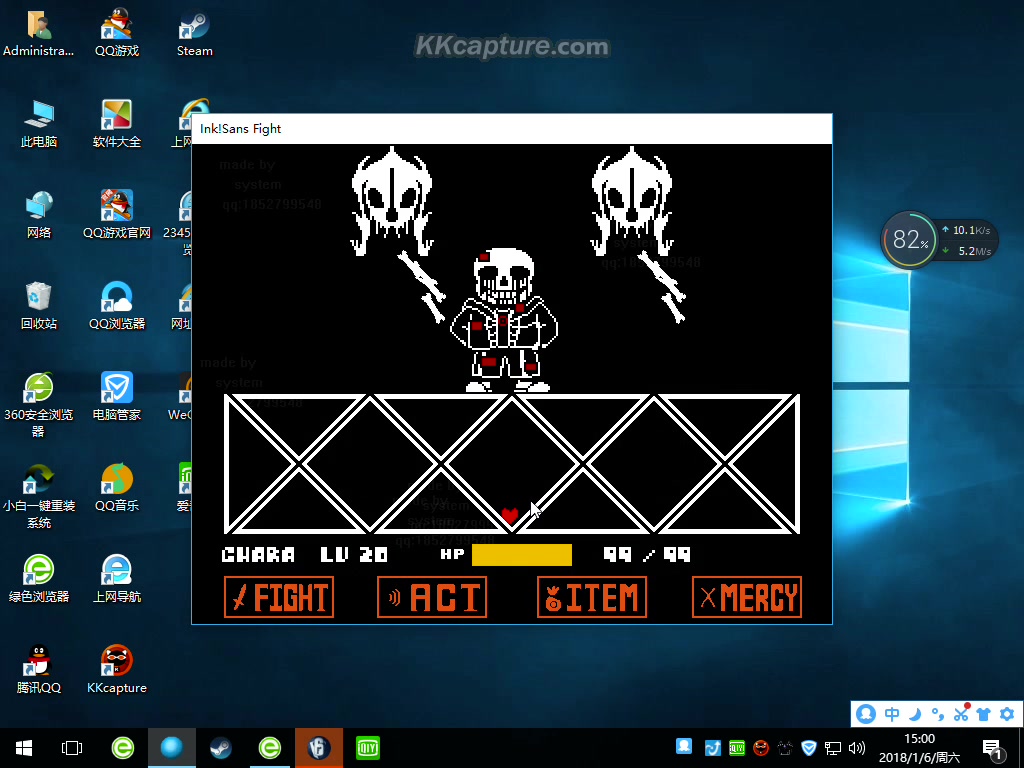Launch 360安全浏览器 desktop shortcut
This screenshot has height=768, width=1024.
pos(39,404)
